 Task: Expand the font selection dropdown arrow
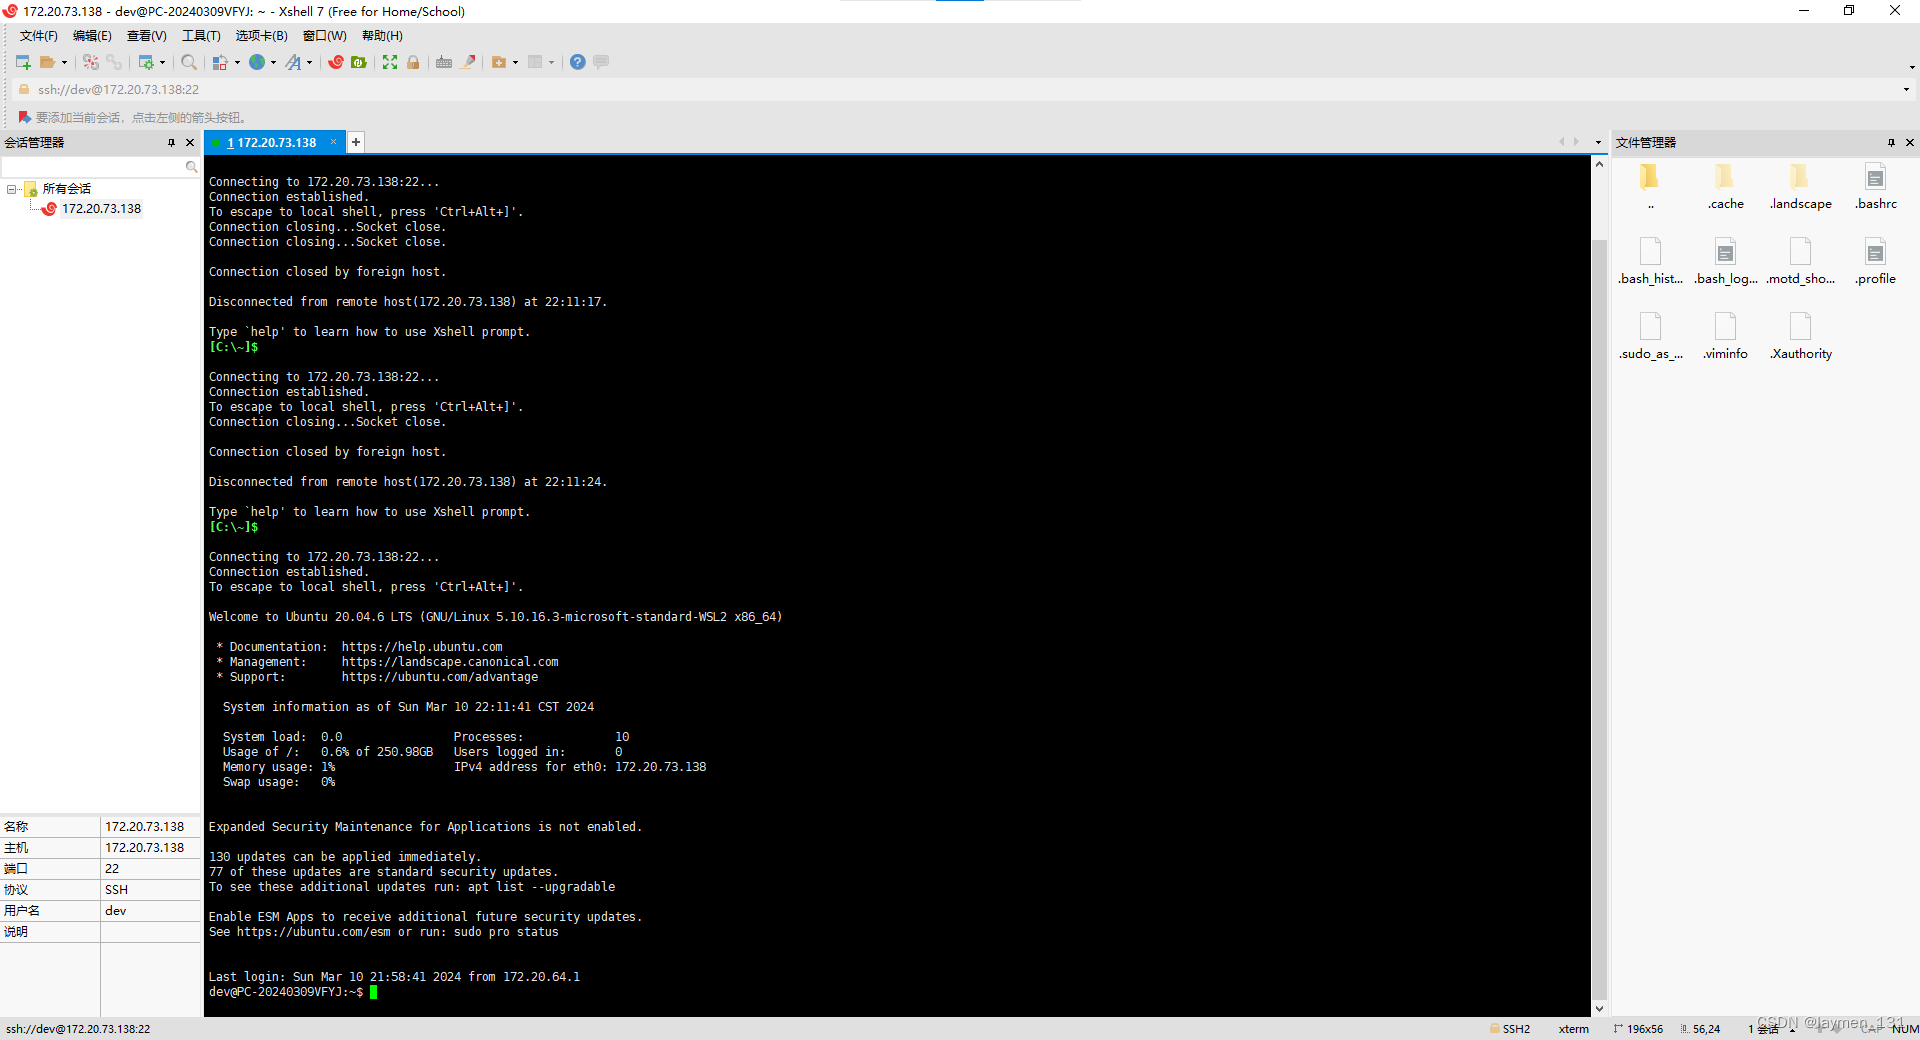(310, 62)
